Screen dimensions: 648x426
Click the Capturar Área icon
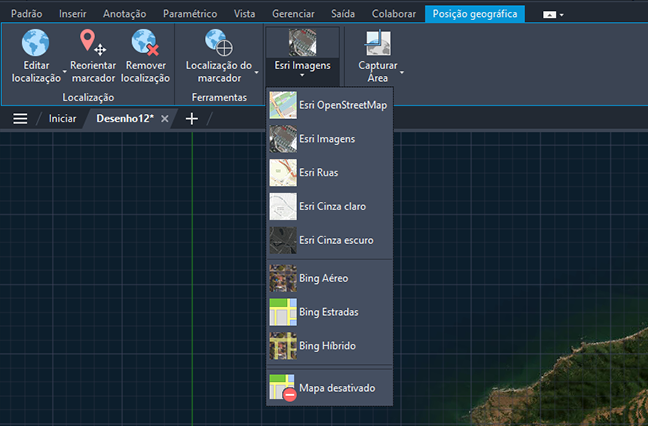pyautogui.click(x=378, y=42)
